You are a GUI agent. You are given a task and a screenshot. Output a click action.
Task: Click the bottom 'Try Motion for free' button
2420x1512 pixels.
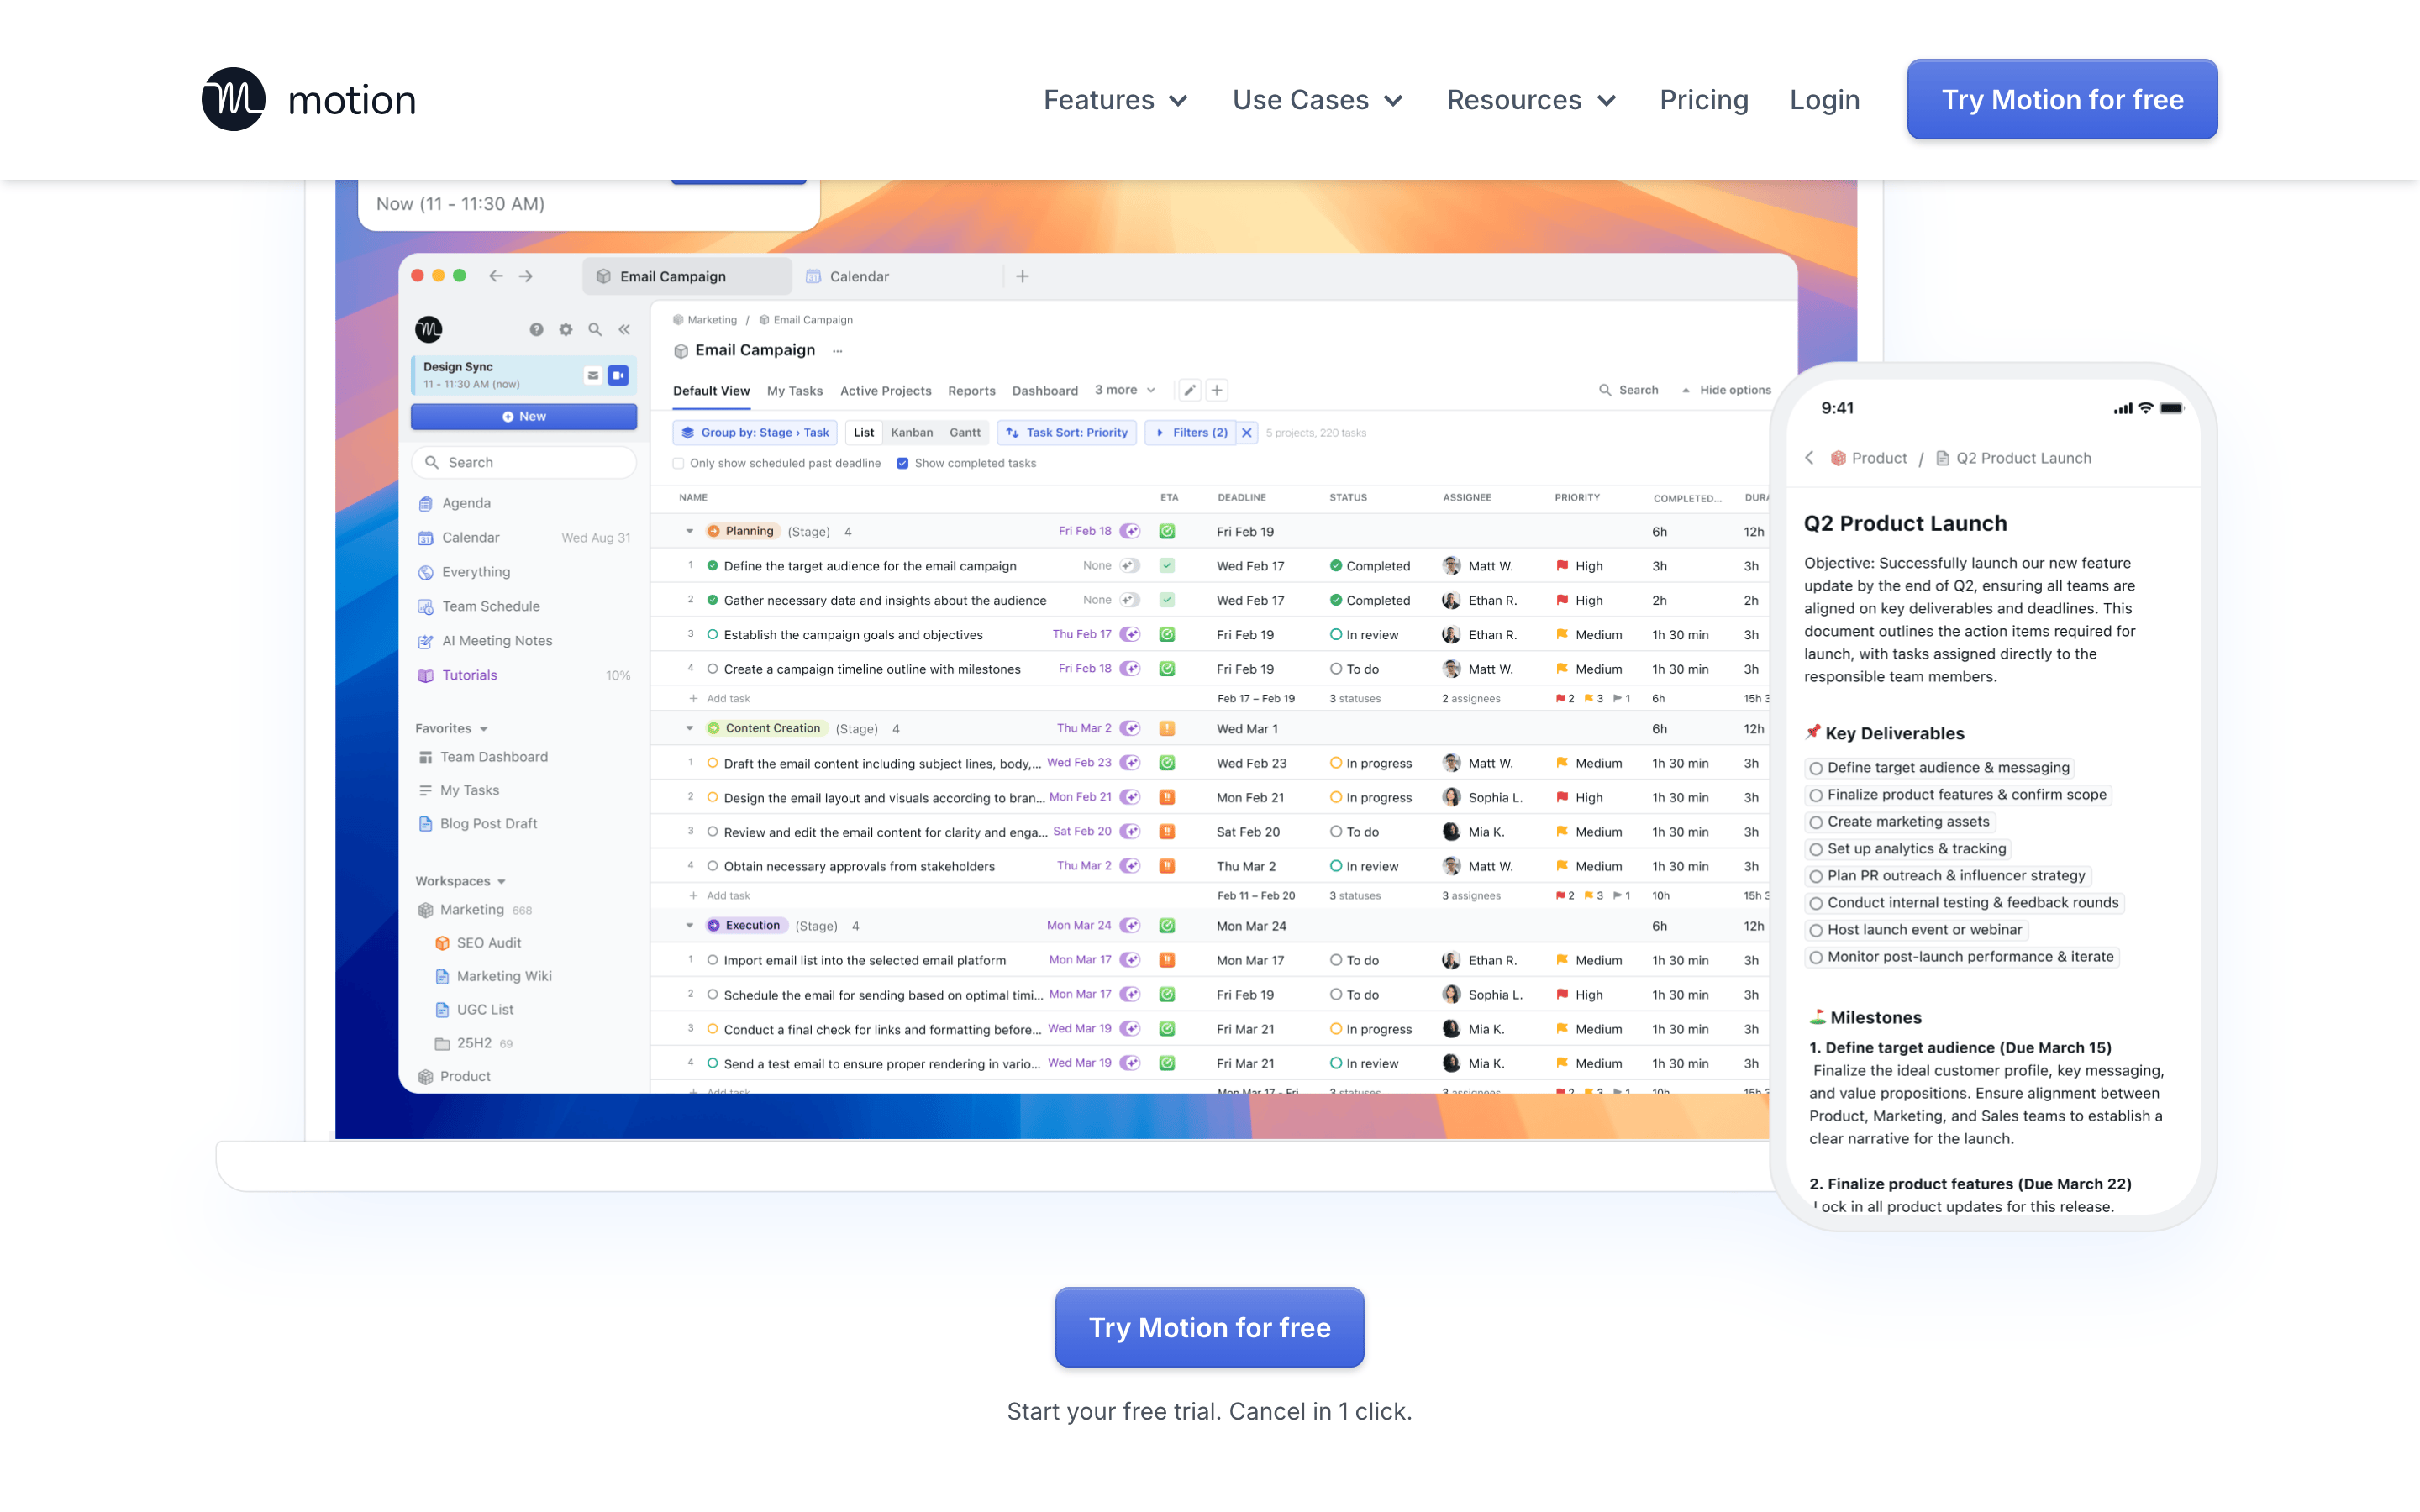point(1209,1327)
